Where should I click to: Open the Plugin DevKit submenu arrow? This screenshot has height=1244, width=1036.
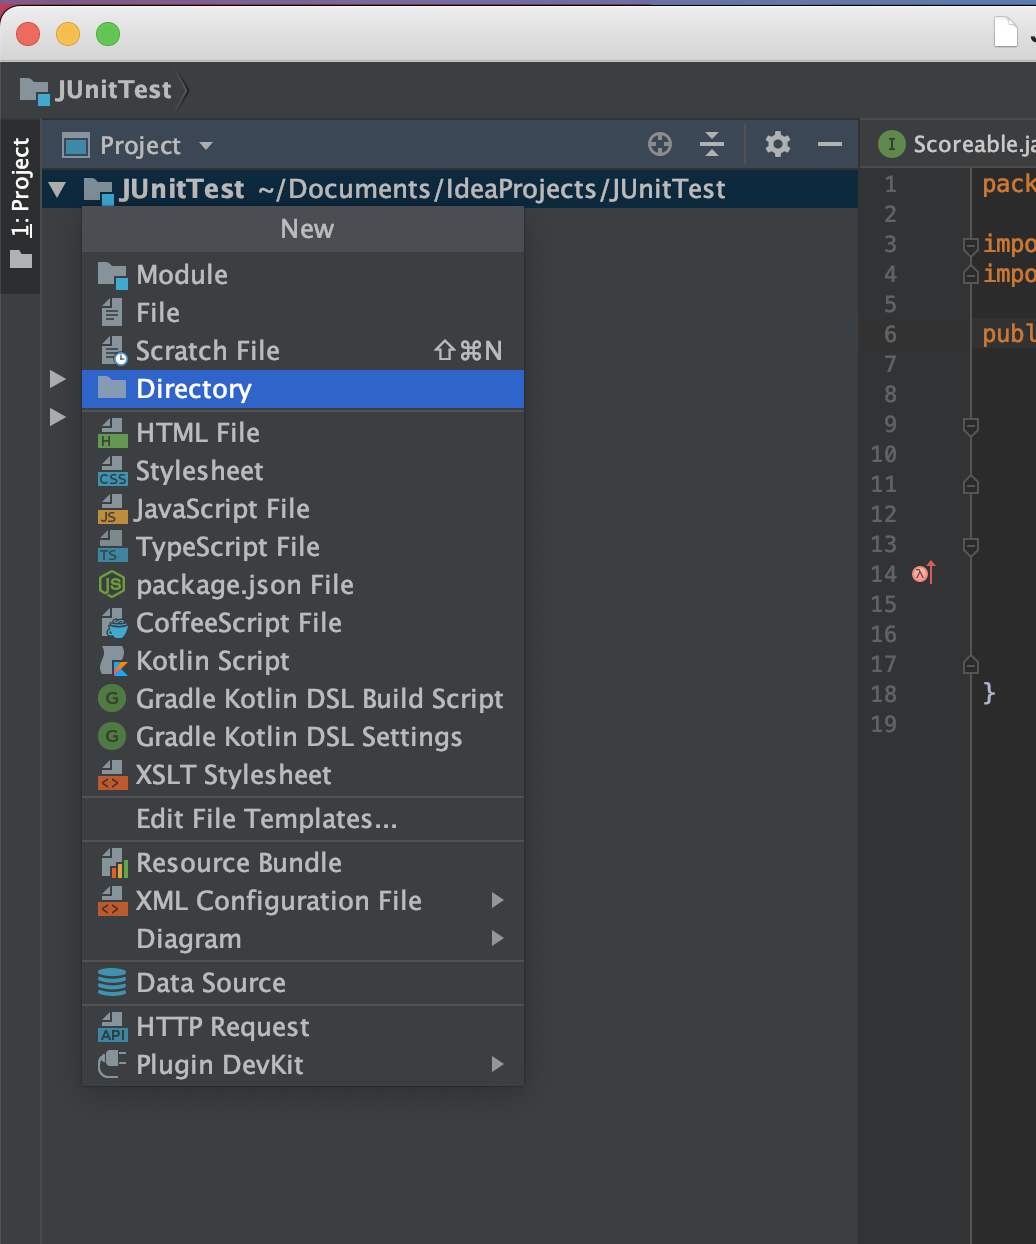point(497,1064)
